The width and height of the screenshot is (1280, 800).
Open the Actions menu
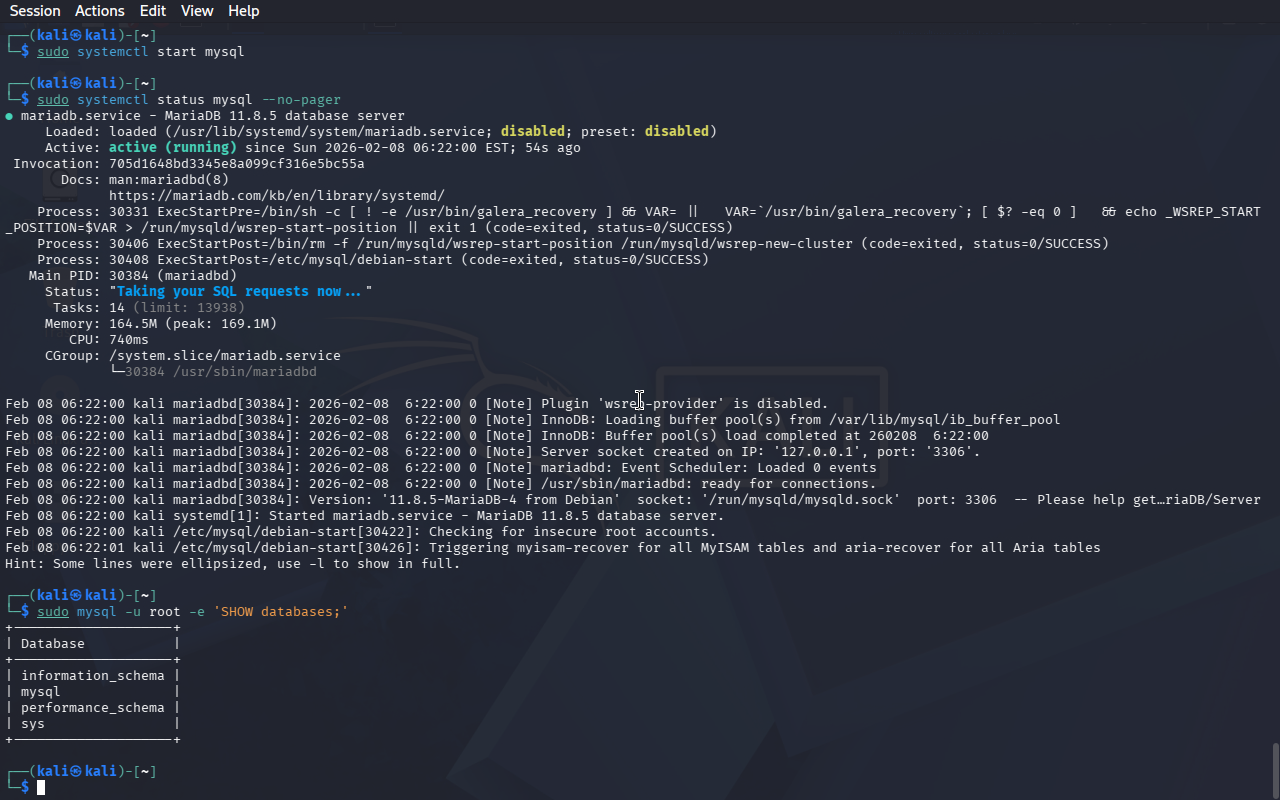[x=100, y=11]
